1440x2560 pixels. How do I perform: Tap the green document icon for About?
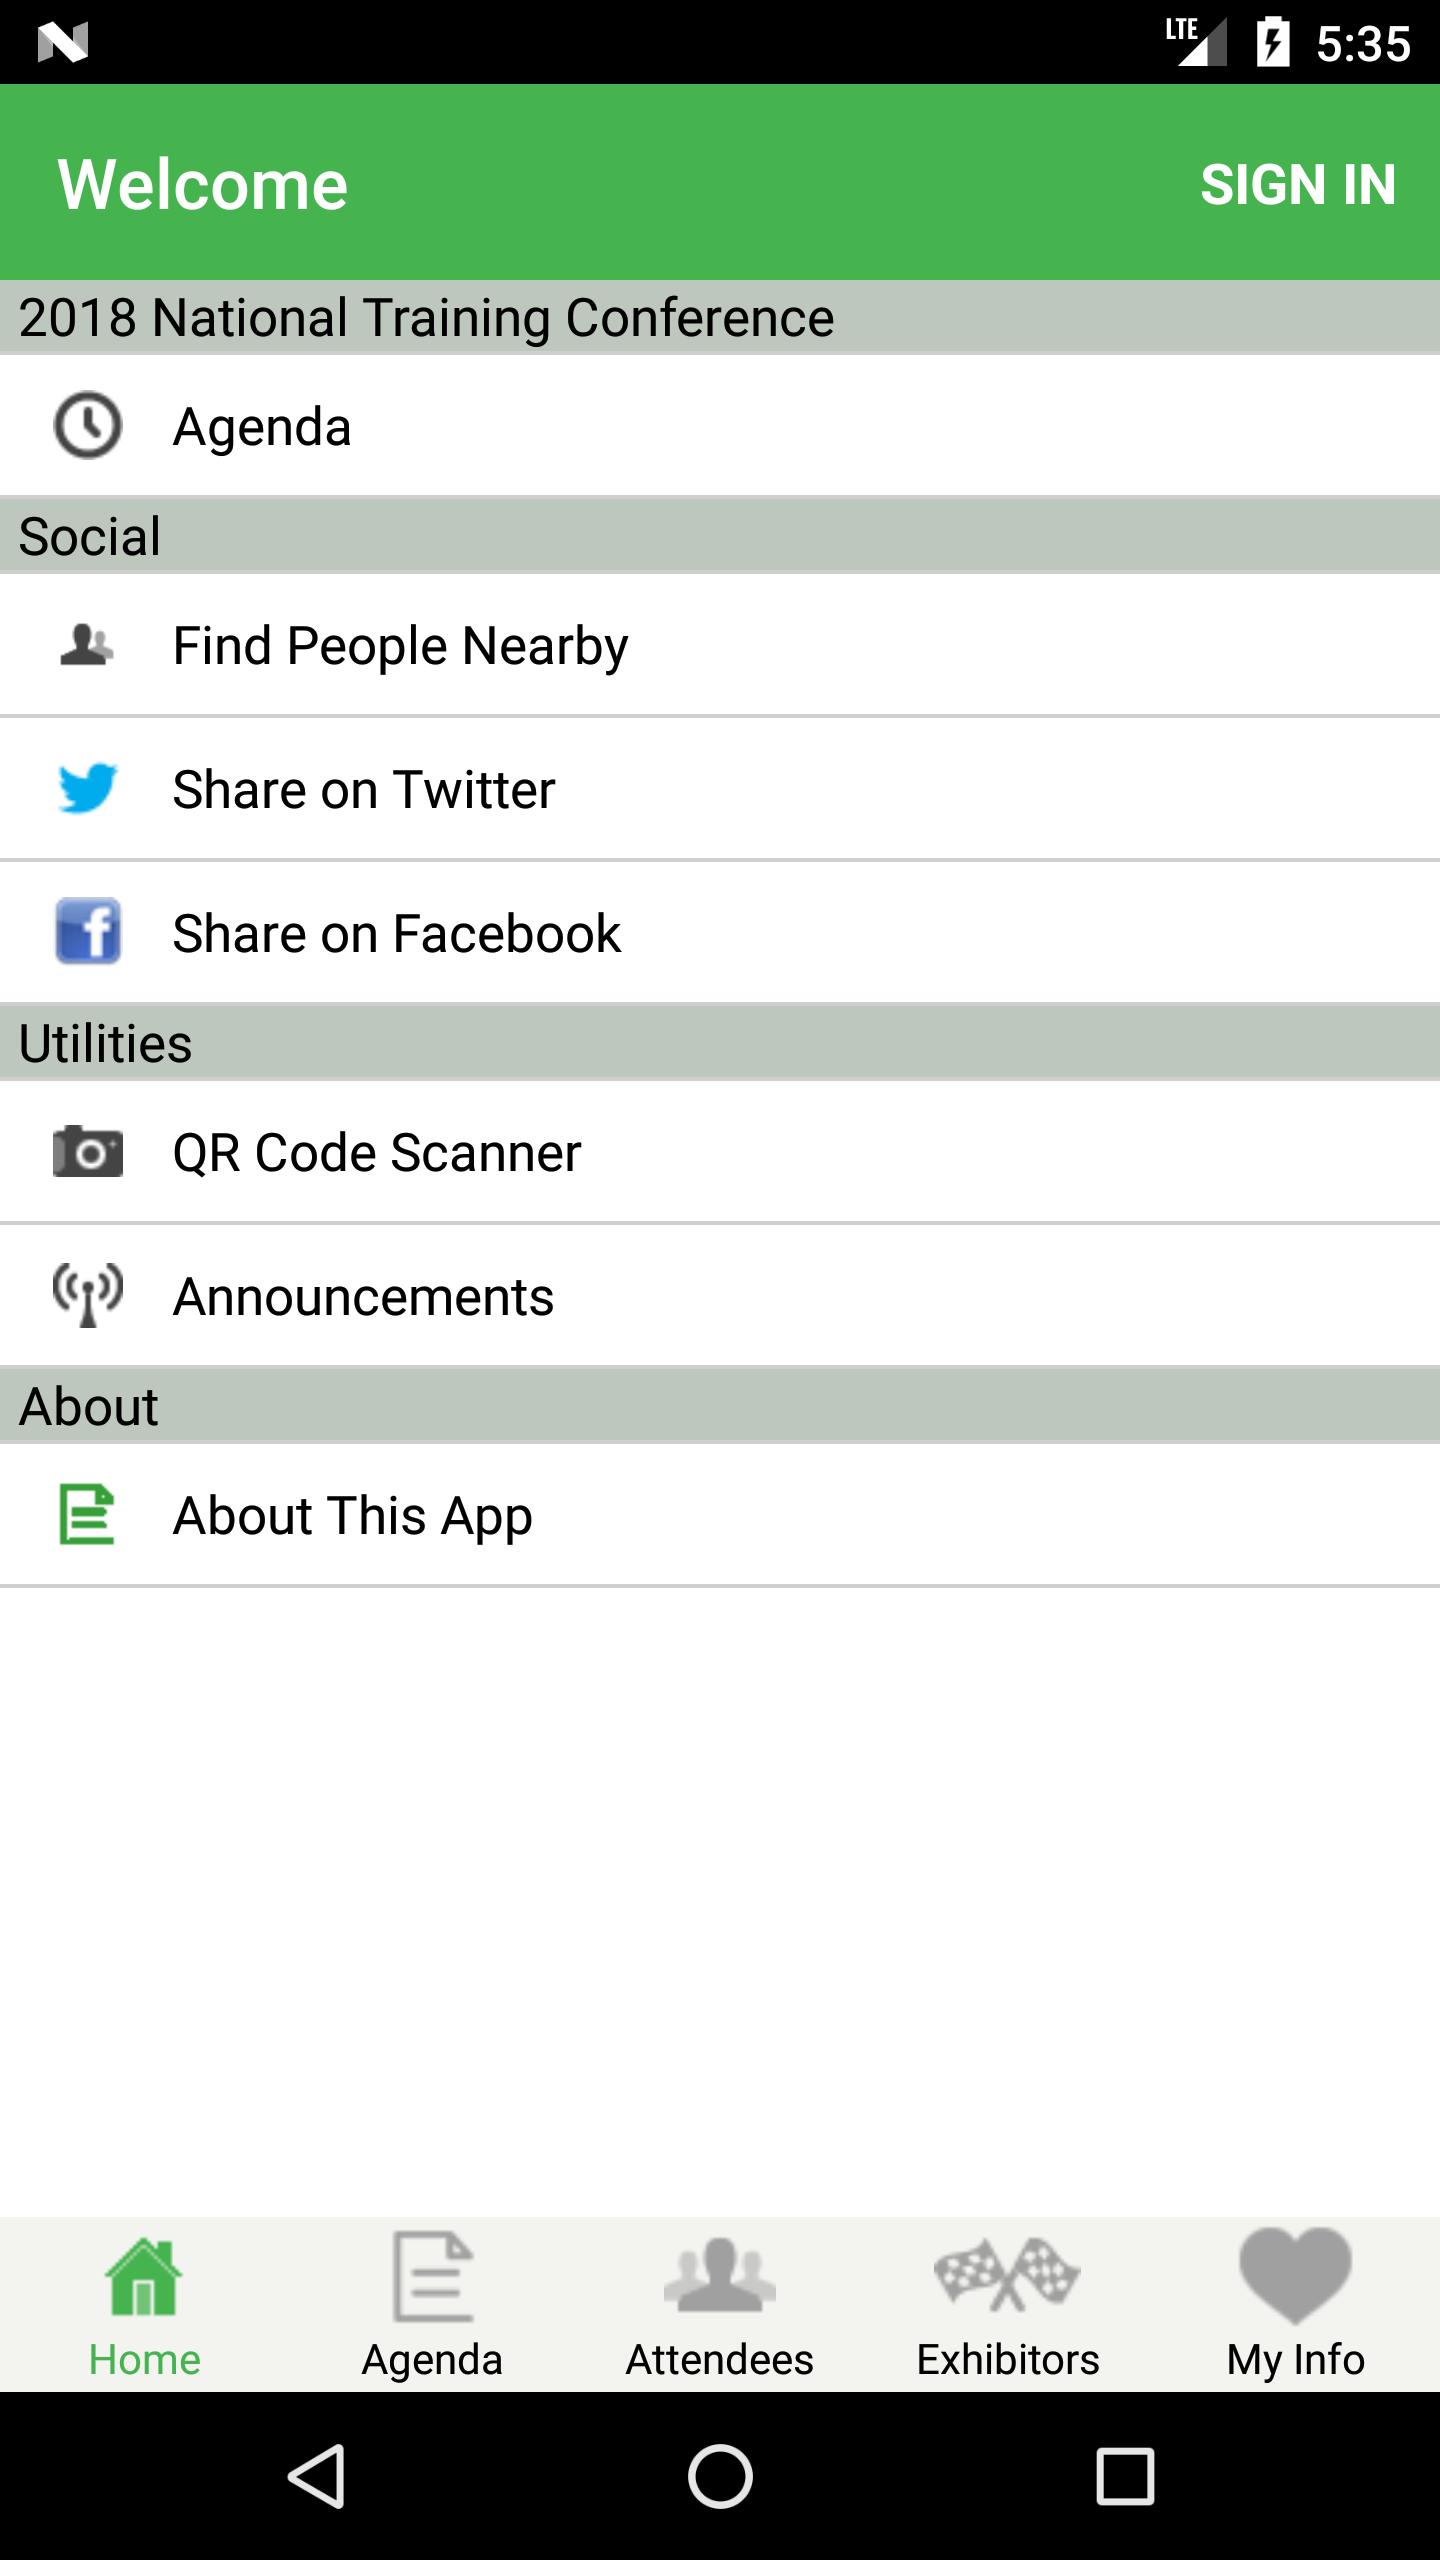click(88, 1515)
